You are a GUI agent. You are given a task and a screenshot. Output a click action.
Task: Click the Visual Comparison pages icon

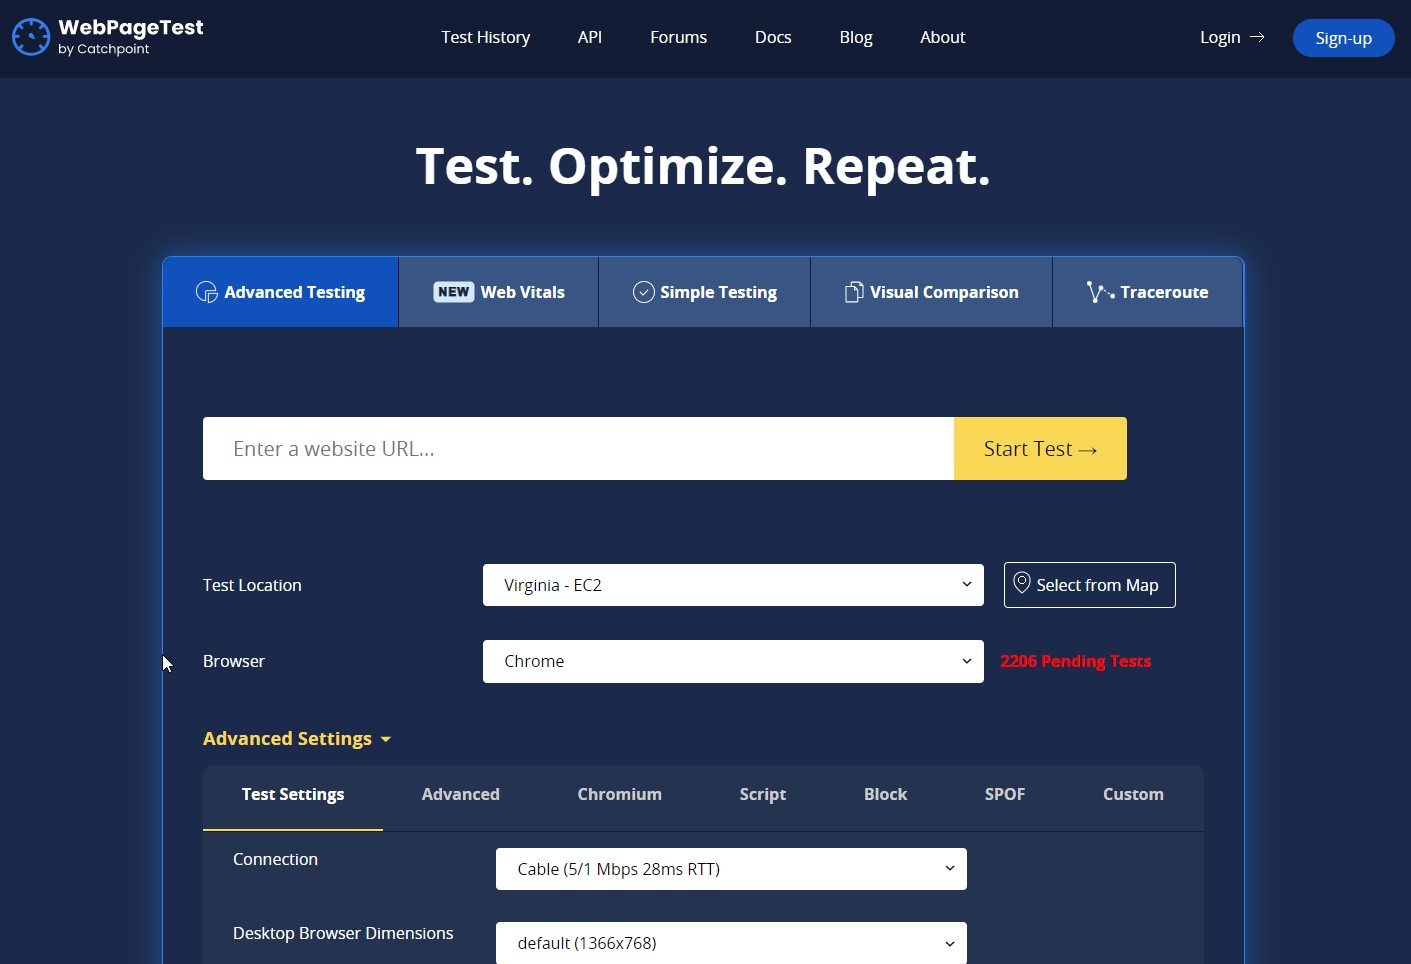point(853,292)
